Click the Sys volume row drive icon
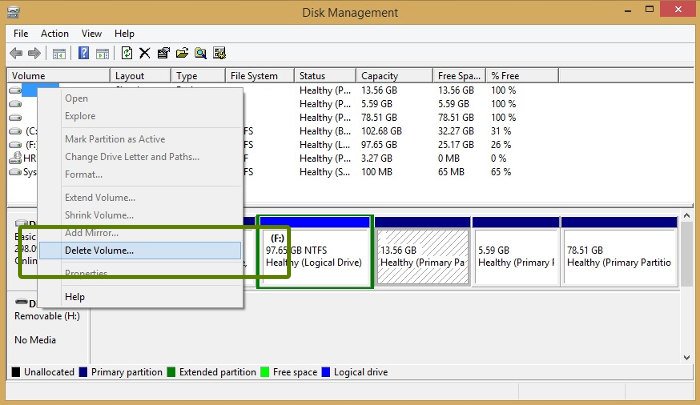The height and width of the screenshot is (405, 700). coord(15,172)
